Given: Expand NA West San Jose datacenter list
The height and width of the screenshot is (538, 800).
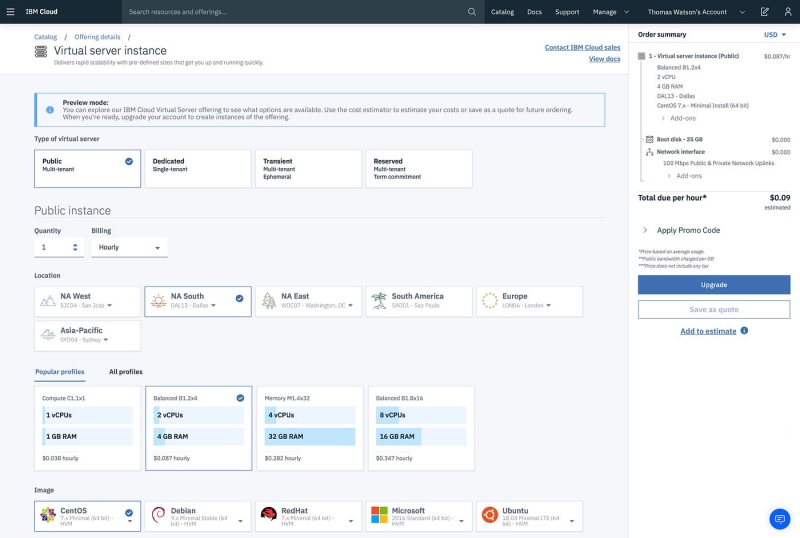Looking at the screenshot, I should click(x=109, y=306).
